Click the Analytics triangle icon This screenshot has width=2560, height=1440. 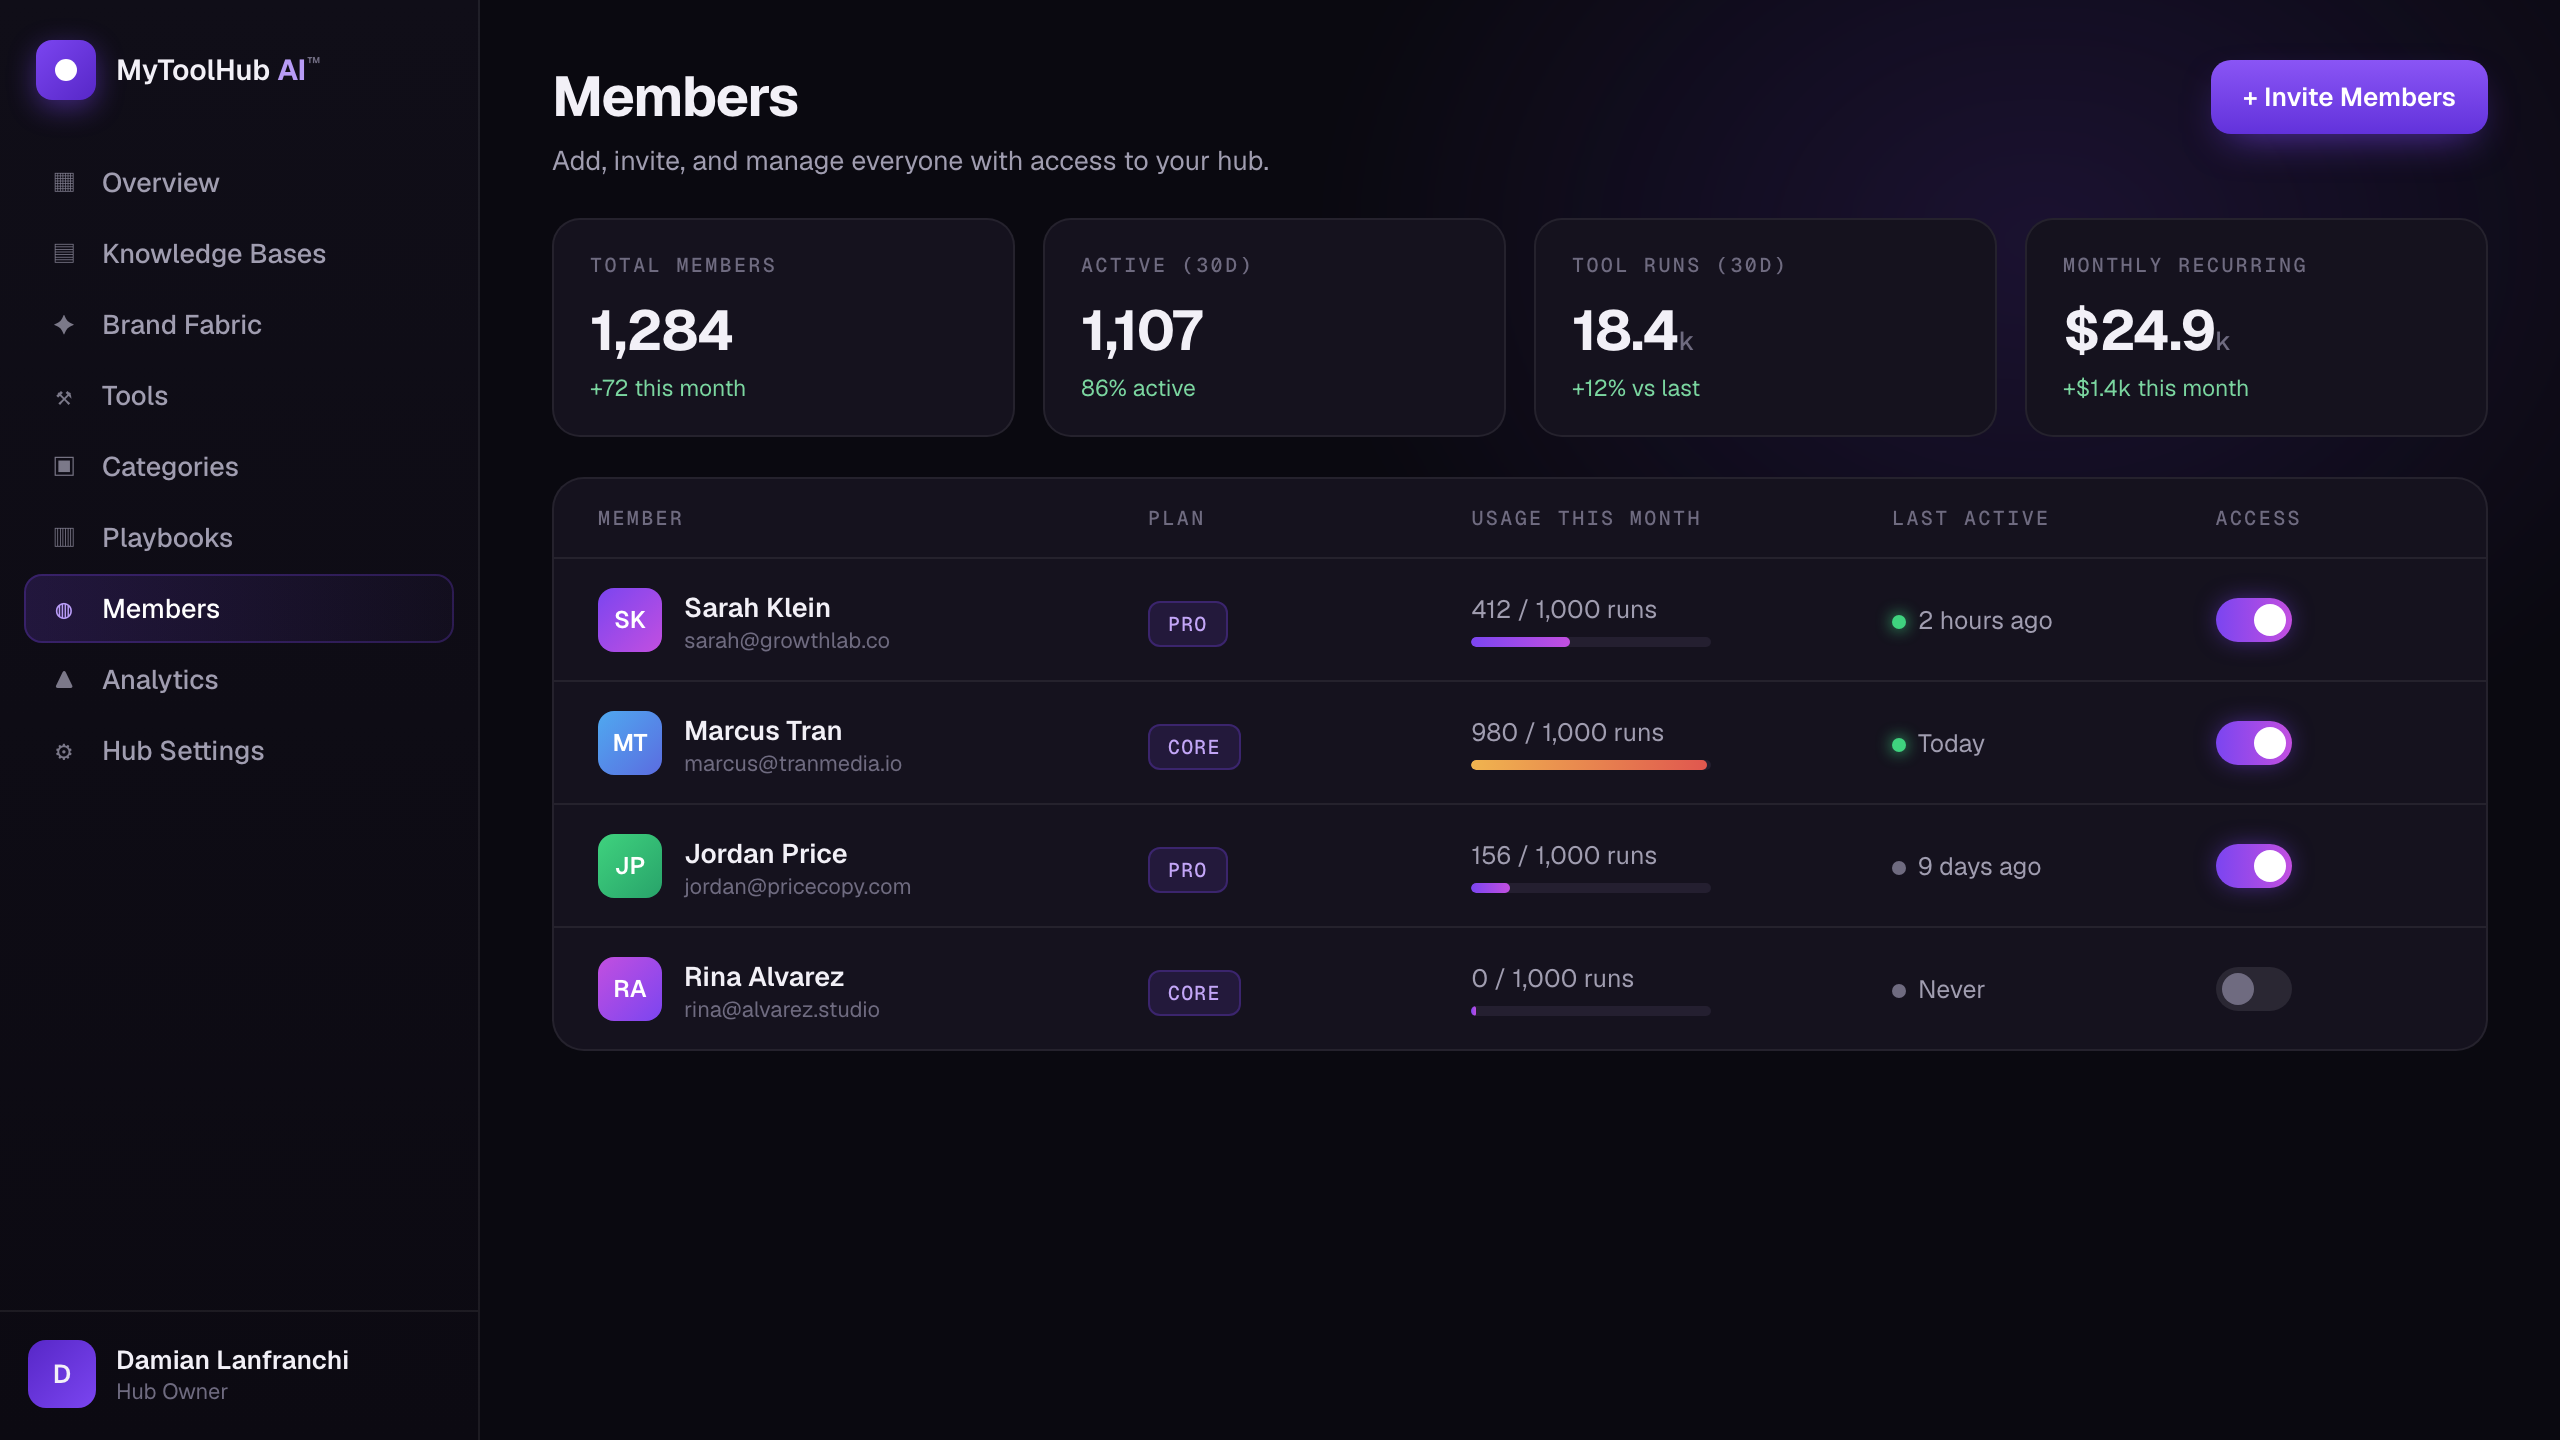pyautogui.click(x=64, y=680)
